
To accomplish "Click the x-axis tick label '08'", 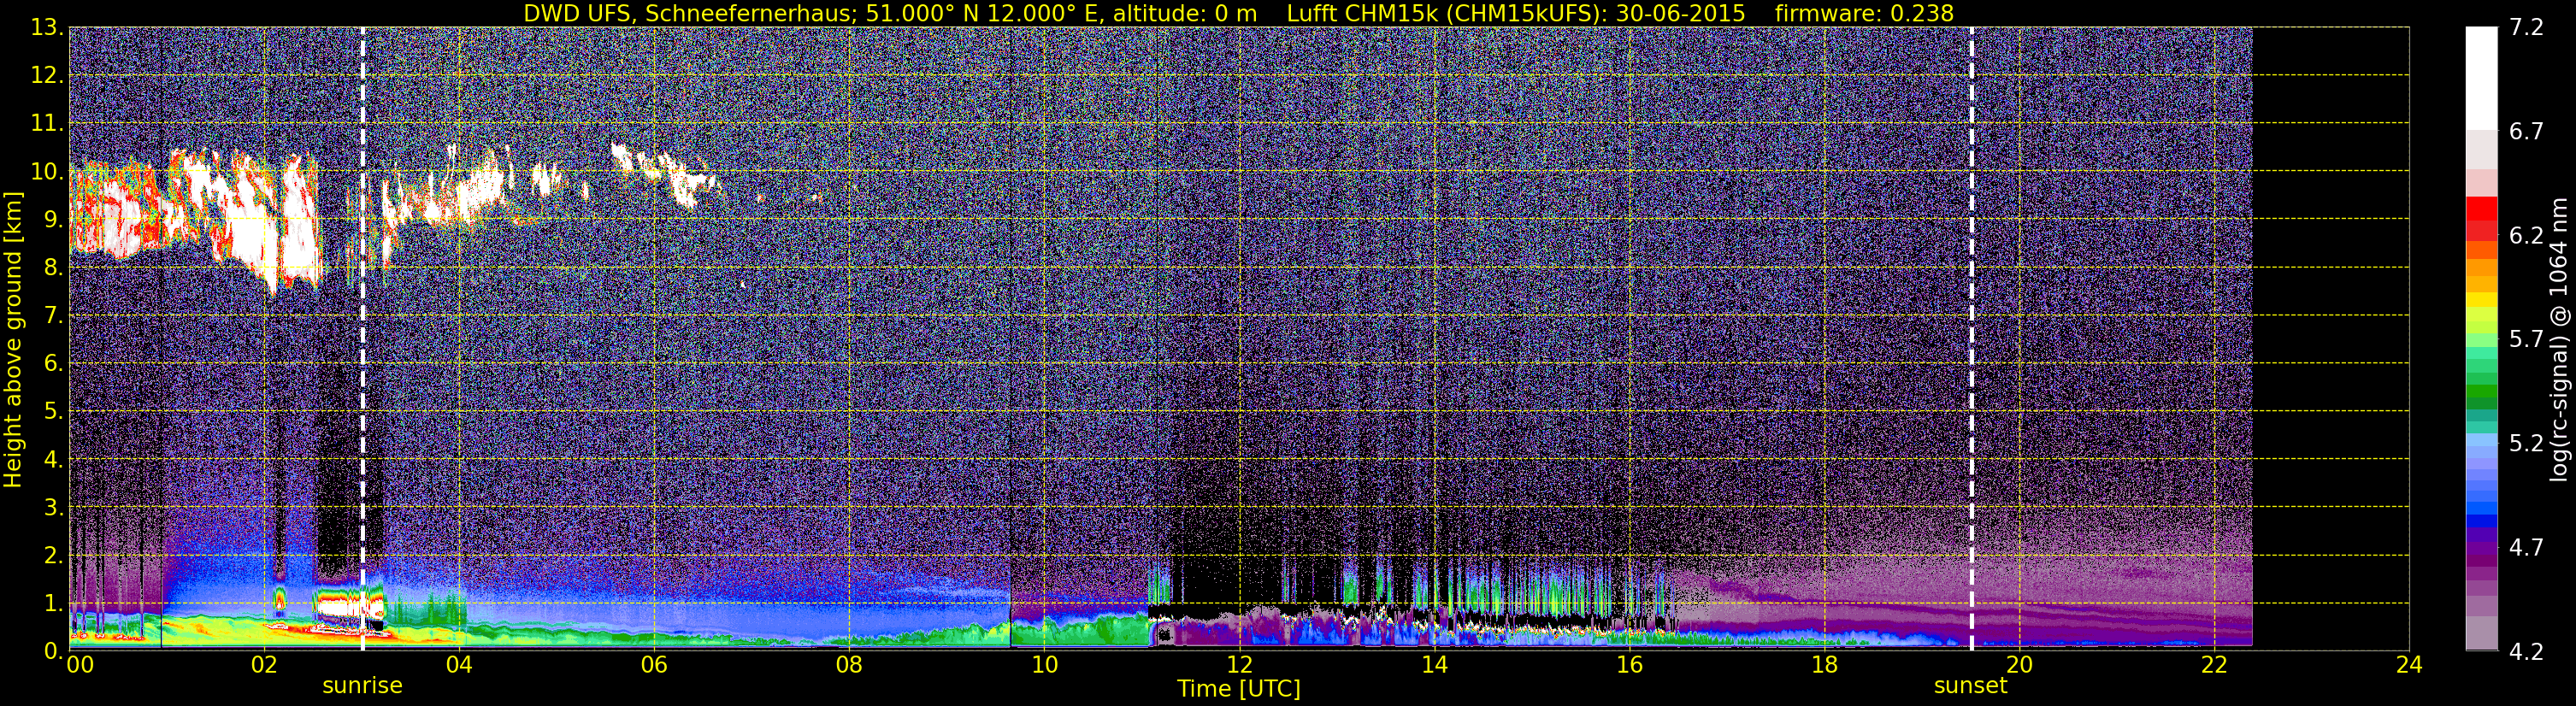I will 849,665.
